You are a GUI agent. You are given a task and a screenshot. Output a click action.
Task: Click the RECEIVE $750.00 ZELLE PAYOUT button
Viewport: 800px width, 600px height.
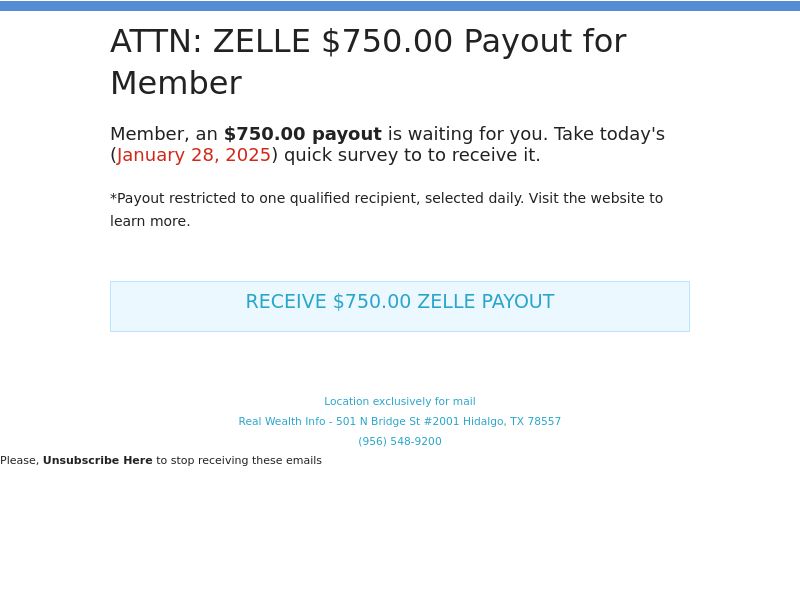(x=400, y=306)
